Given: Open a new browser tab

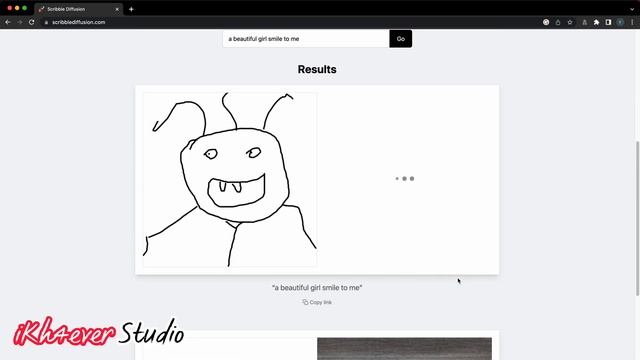Looking at the screenshot, I should pos(131,9).
